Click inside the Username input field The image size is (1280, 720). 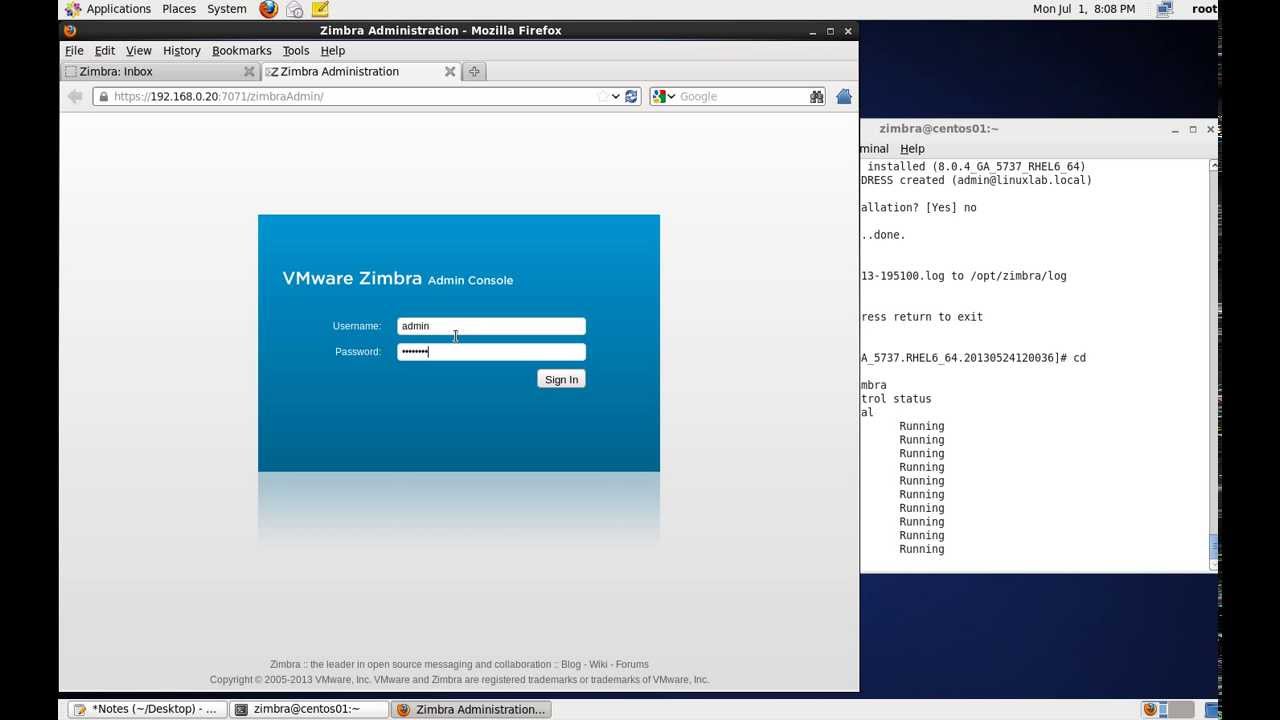coord(491,325)
